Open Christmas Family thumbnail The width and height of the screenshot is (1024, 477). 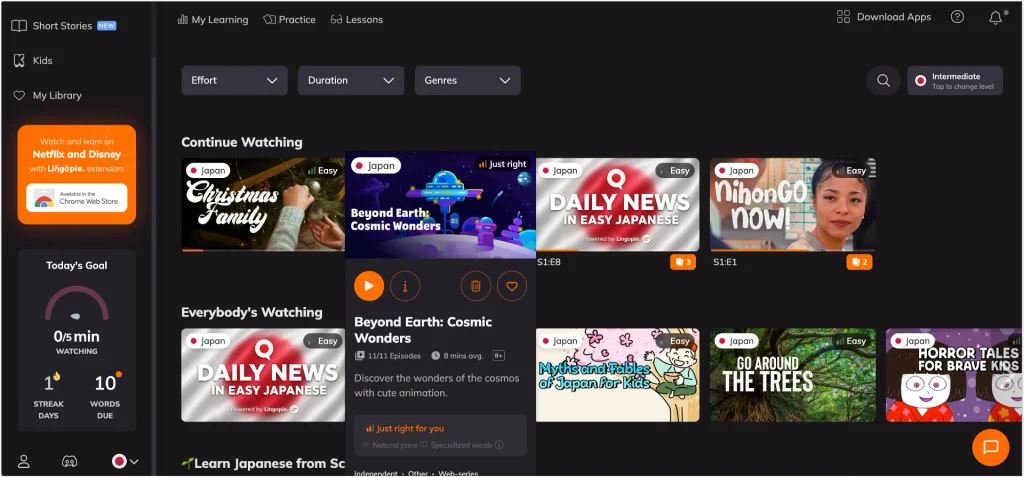263,205
